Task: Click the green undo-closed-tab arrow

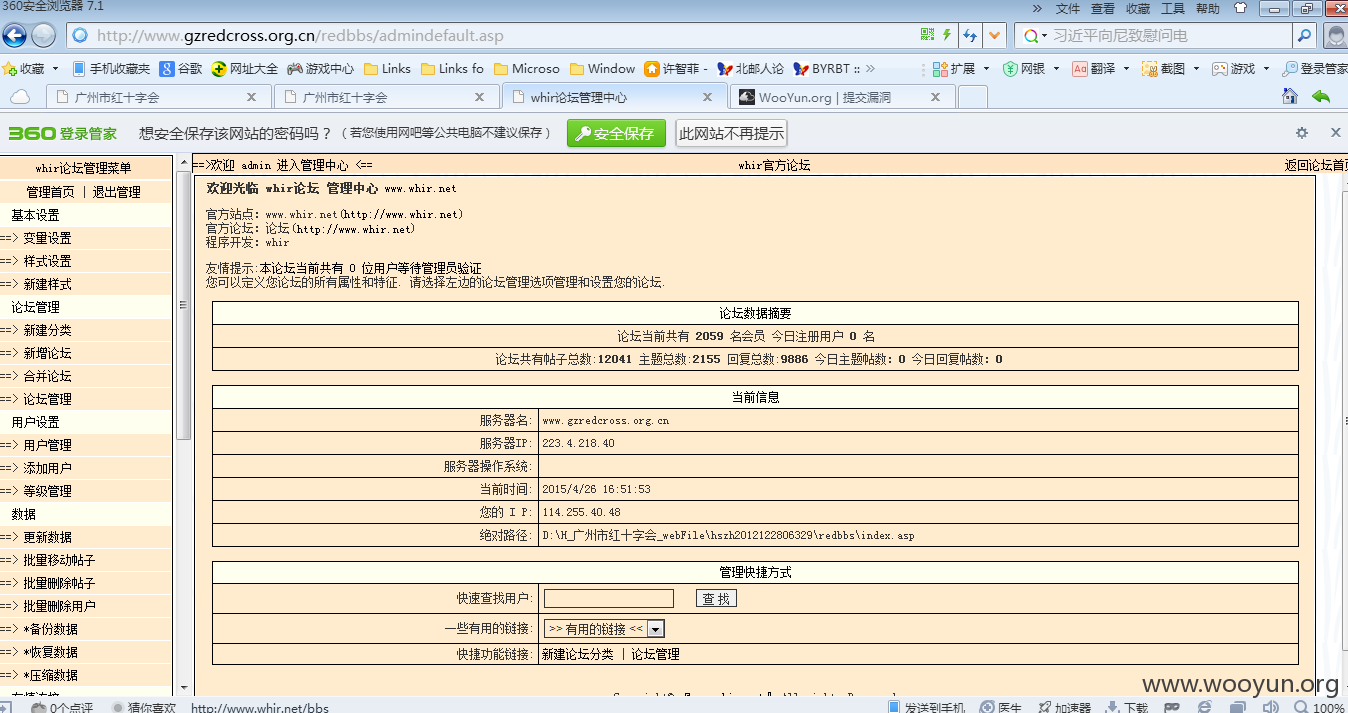Action: click(x=1321, y=97)
